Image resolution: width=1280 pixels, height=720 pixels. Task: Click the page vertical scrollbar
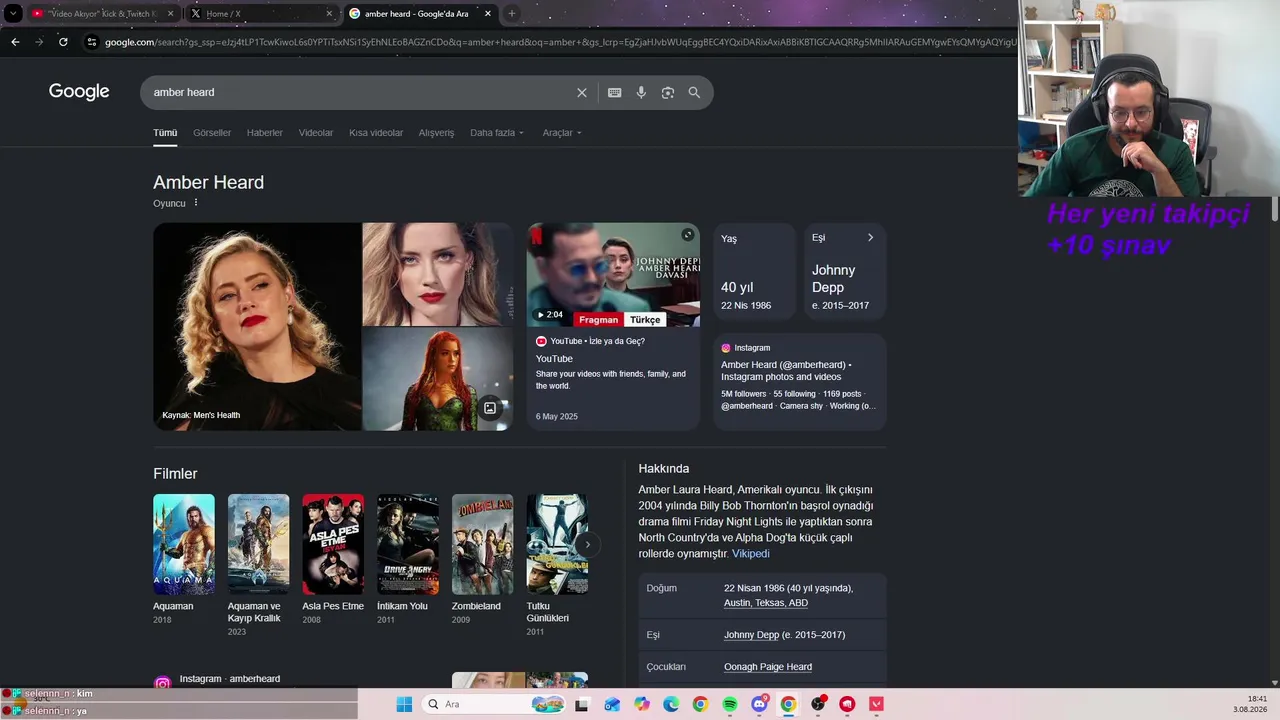coord(1275,210)
